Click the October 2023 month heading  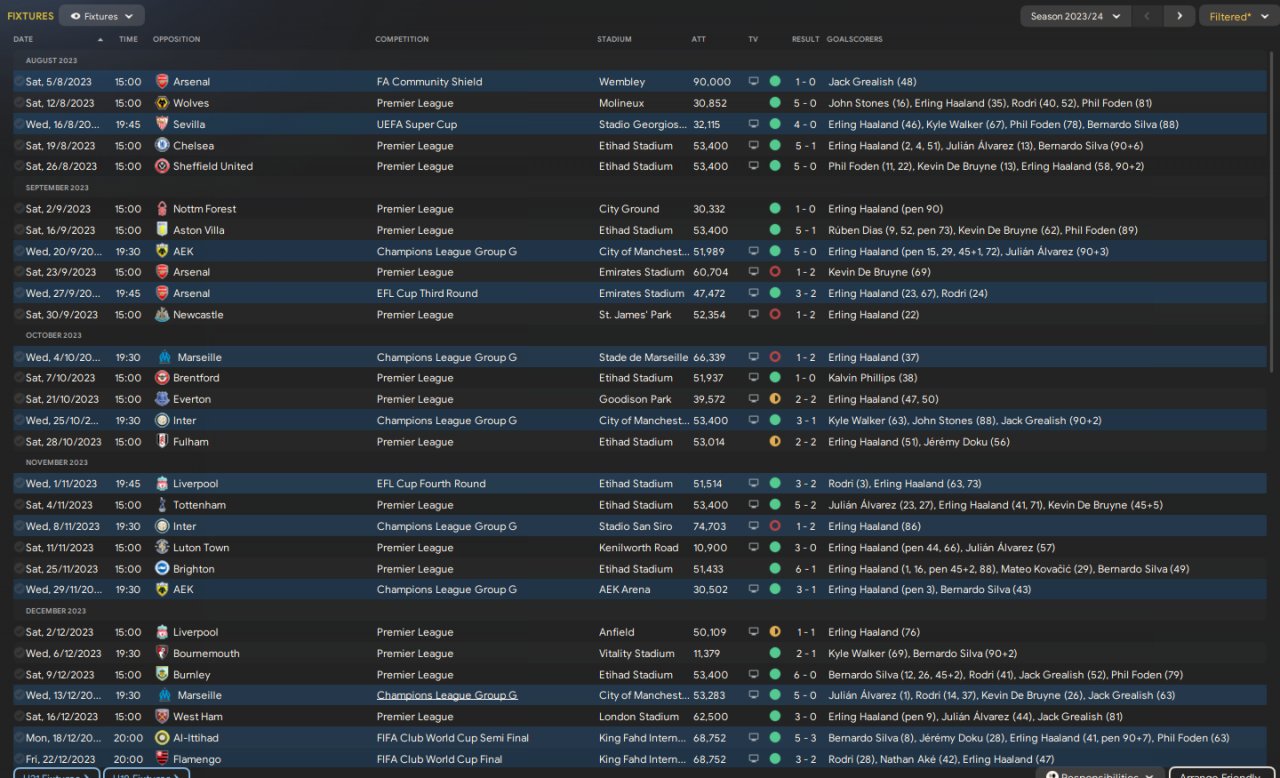coord(54,335)
